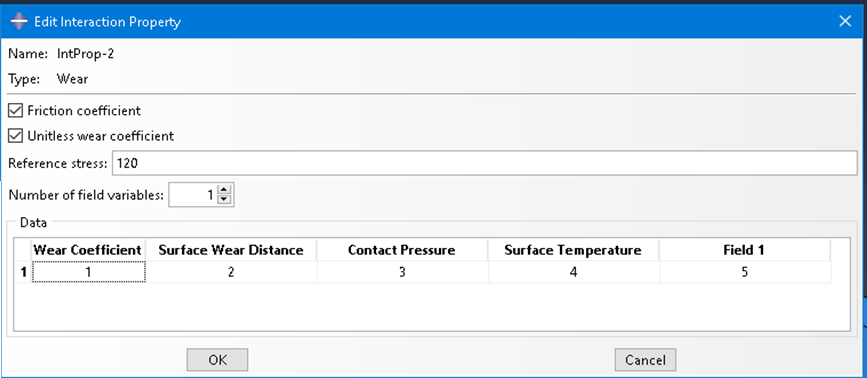Click the Reference stress input field
The height and width of the screenshot is (378, 867).
484,164
